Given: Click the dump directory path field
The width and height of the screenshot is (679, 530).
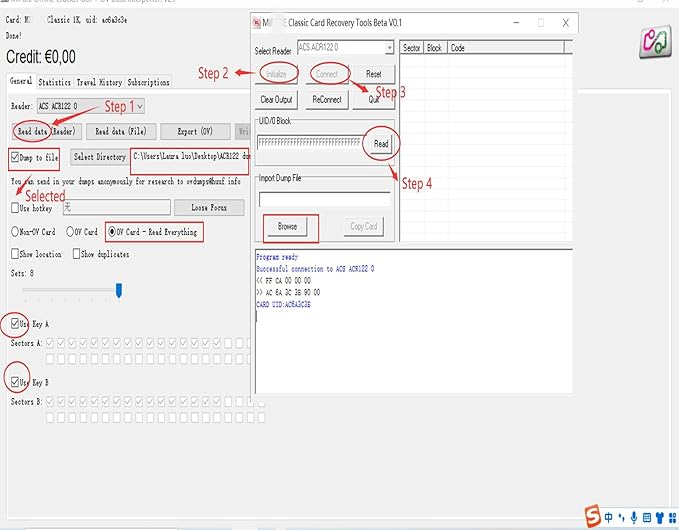Looking at the screenshot, I should click(x=190, y=157).
